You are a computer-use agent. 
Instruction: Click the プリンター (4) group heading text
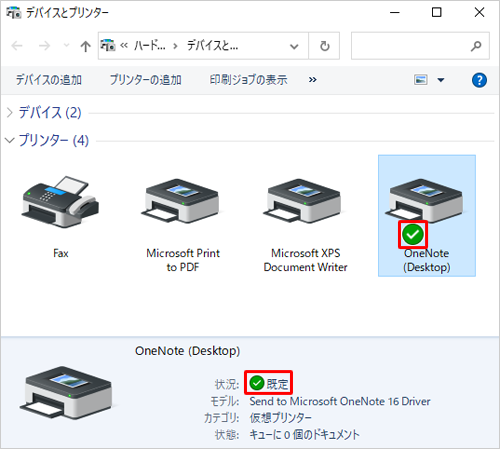54,140
